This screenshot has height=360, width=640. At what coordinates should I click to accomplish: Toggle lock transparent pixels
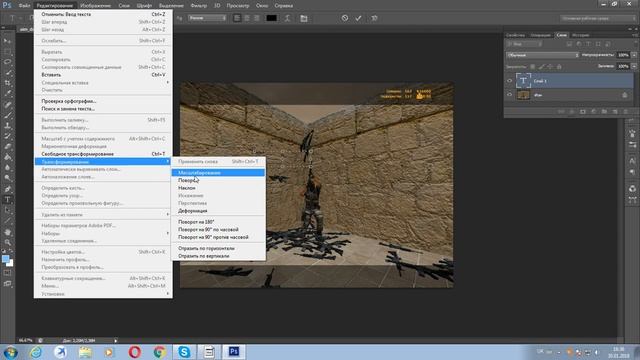(533, 66)
